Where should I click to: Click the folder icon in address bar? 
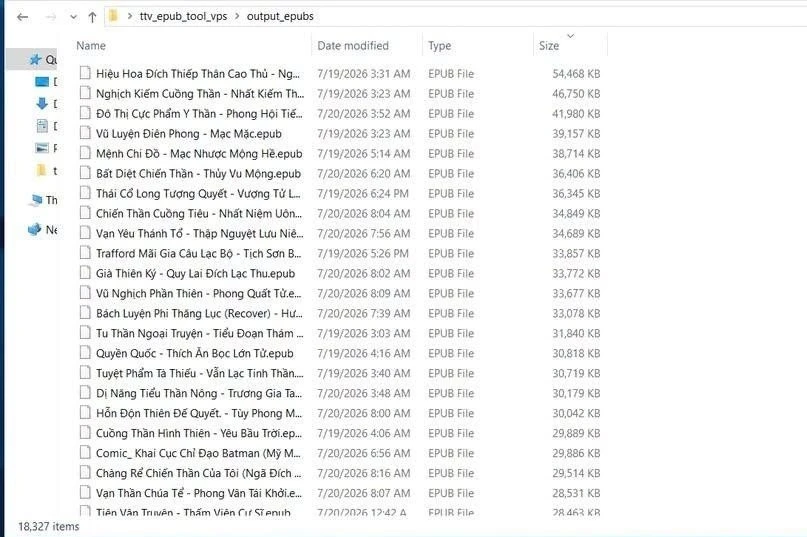113,16
